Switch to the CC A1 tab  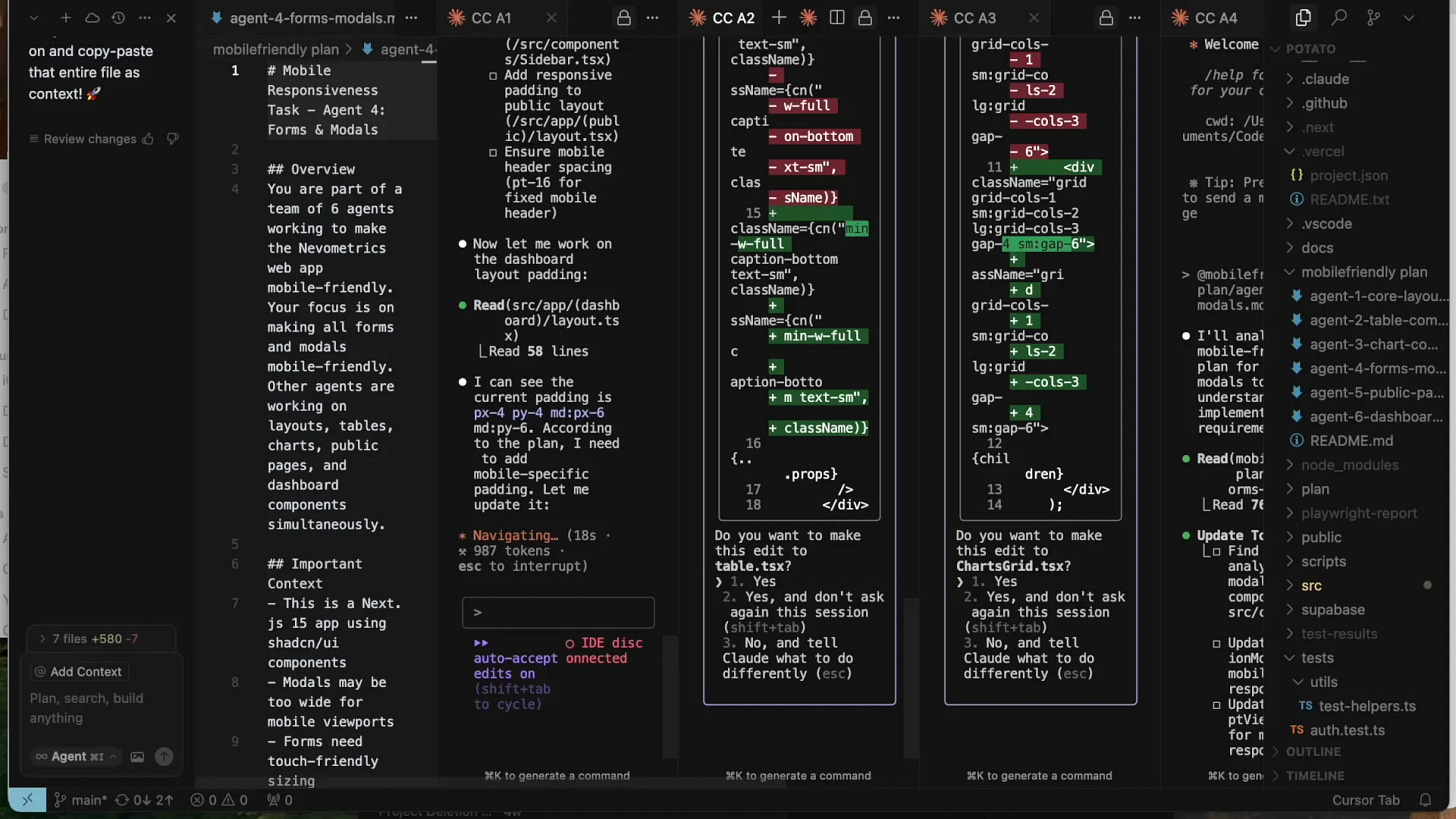(x=490, y=18)
